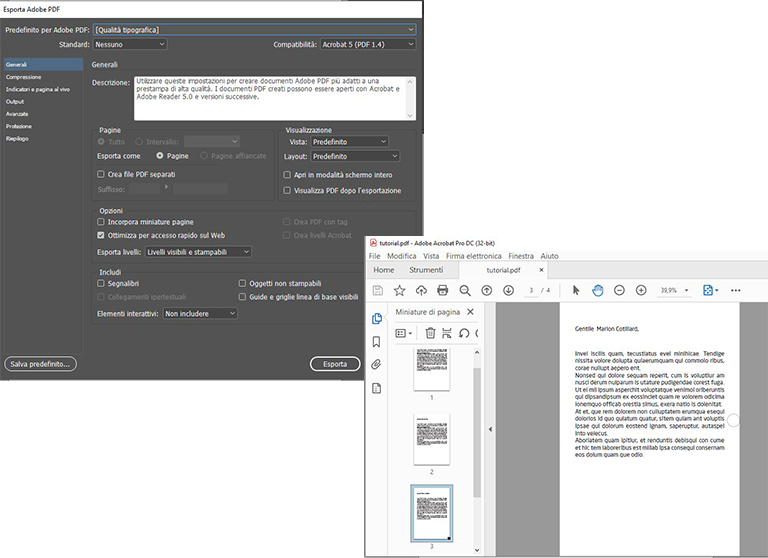This screenshot has height=558, width=768.
Task: Select the Protezione section
Action: coord(19,126)
